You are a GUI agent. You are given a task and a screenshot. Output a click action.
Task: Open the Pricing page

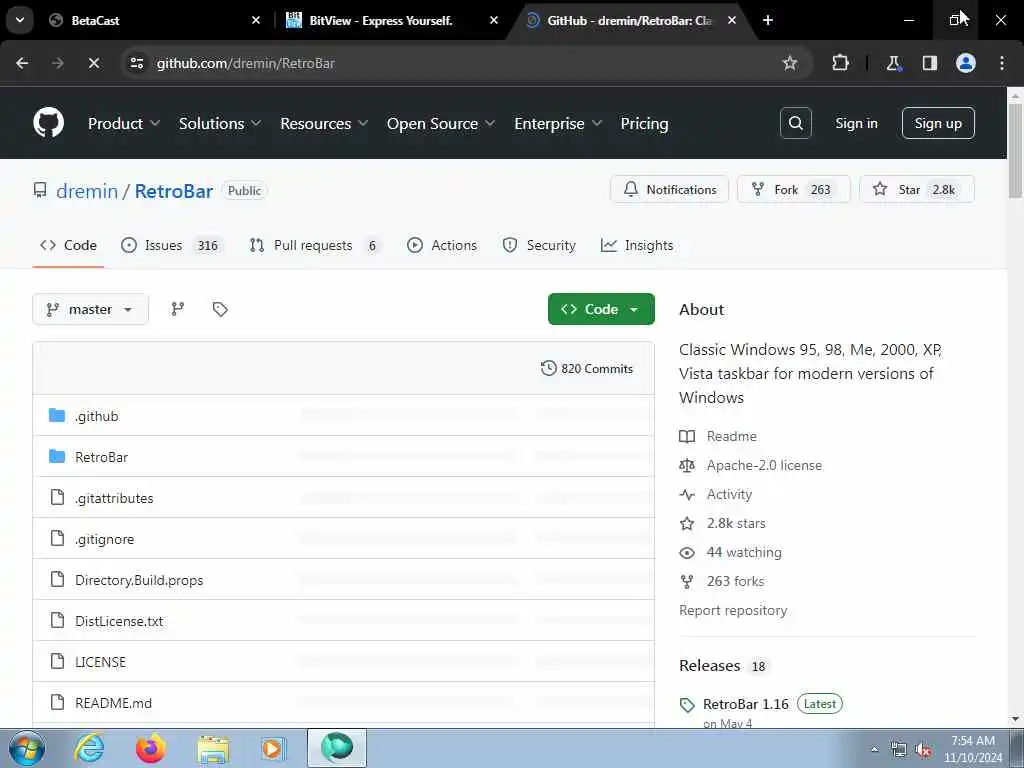644,123
